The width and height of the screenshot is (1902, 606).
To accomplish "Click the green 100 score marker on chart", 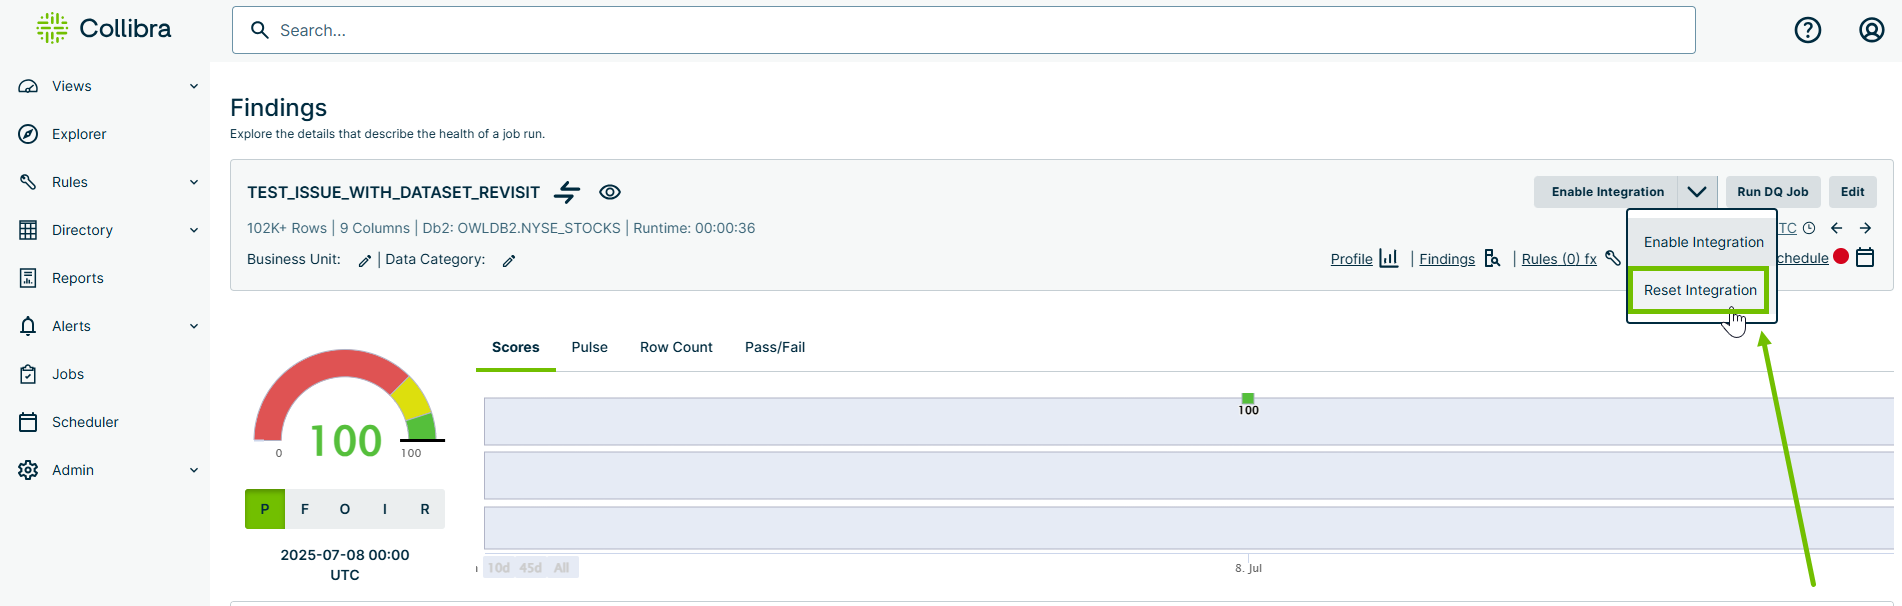I will pyautogui.click(x=1248, y=399).
